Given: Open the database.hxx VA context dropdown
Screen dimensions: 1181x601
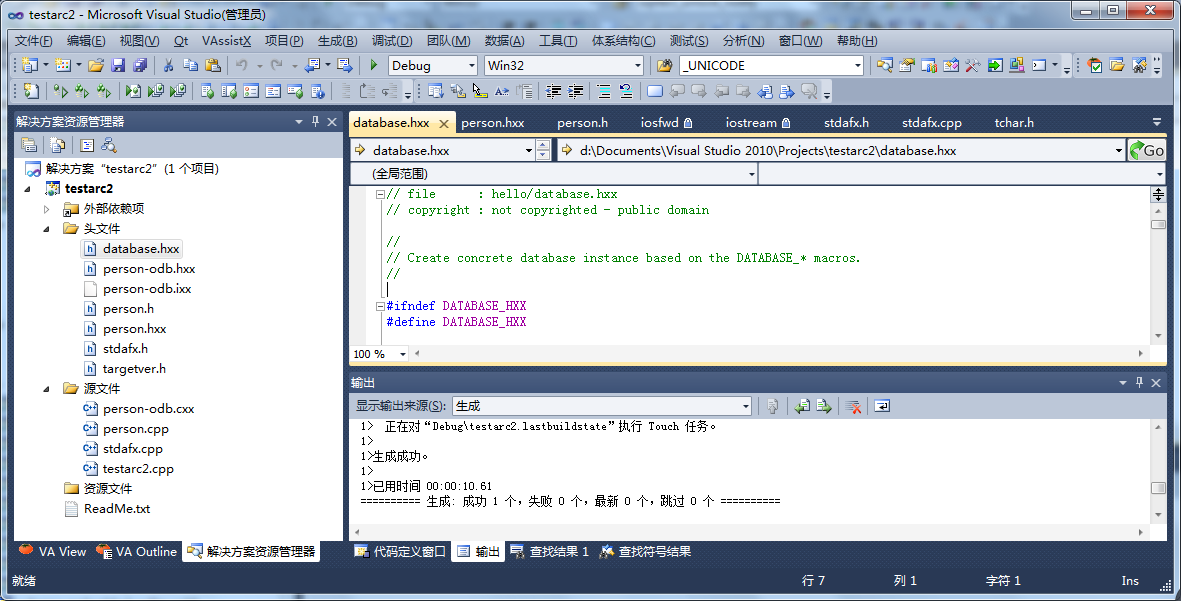Looking at the screenshot, I should tap(529, 151).
